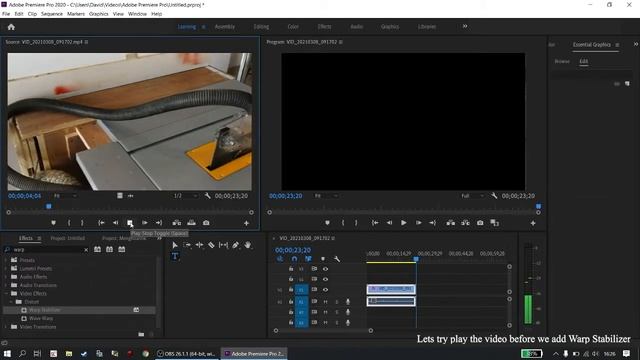Filter effects by Accelerated Effects badge
This screenshot has width=640, height=360.
click(97, 249)
